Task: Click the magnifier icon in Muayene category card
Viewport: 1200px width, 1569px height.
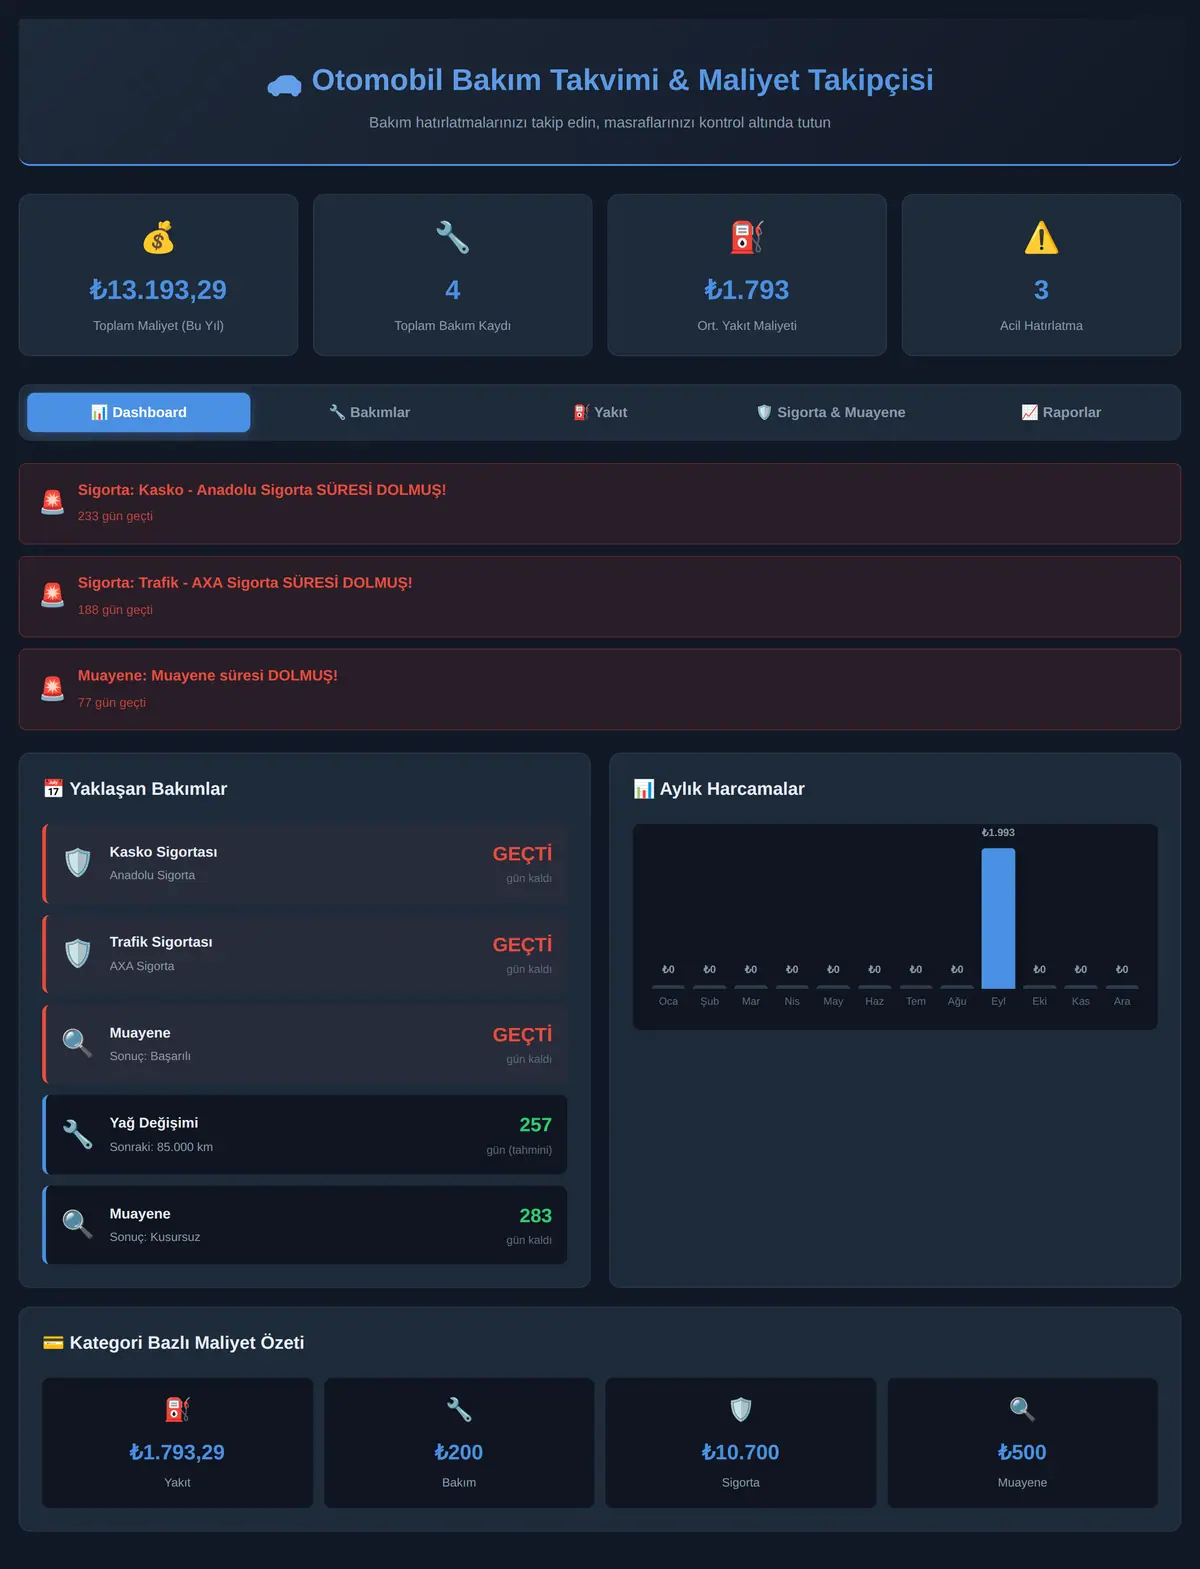Action: (1022, 1409)
